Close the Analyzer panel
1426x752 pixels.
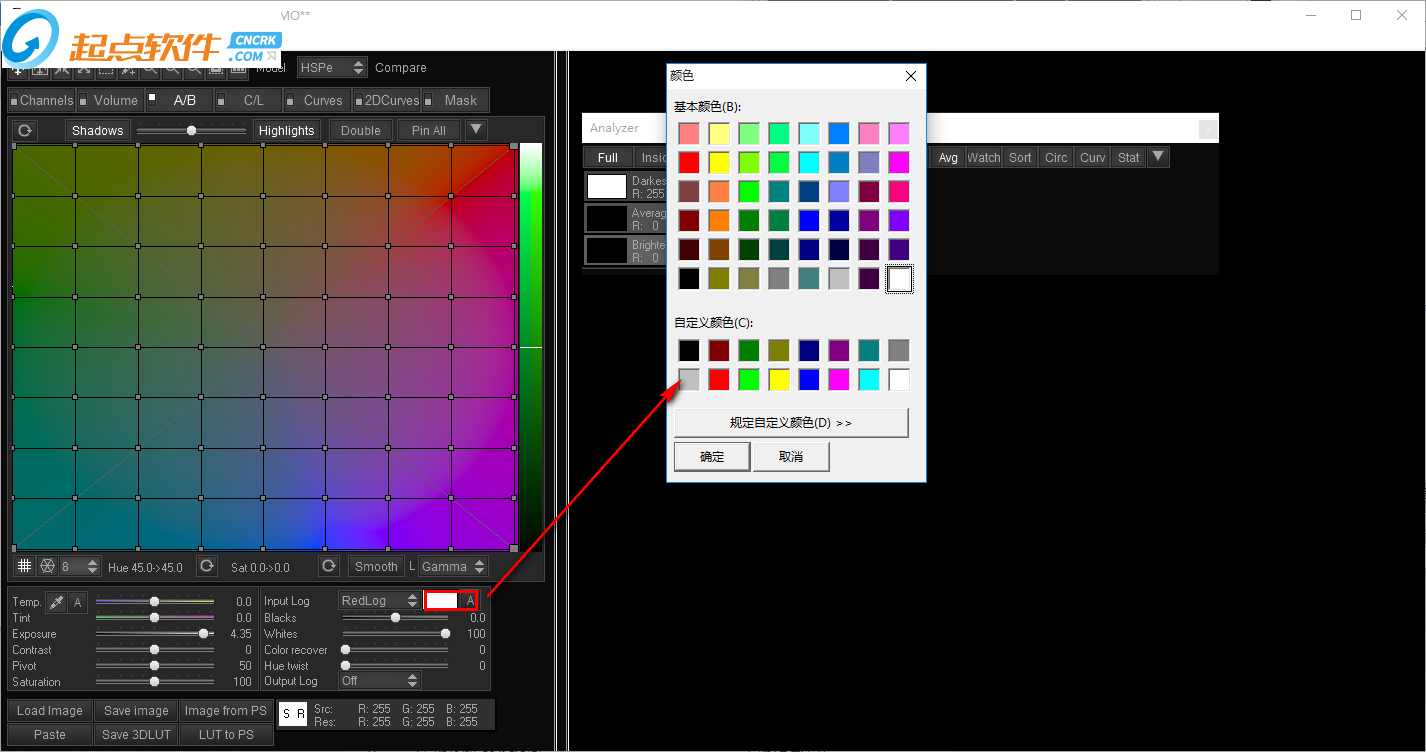(x=1208, y=128)
